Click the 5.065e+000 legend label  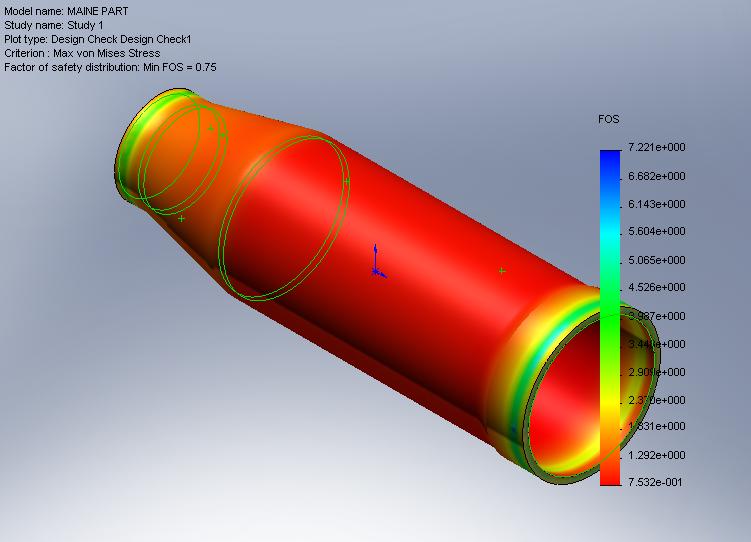[656, 259]
